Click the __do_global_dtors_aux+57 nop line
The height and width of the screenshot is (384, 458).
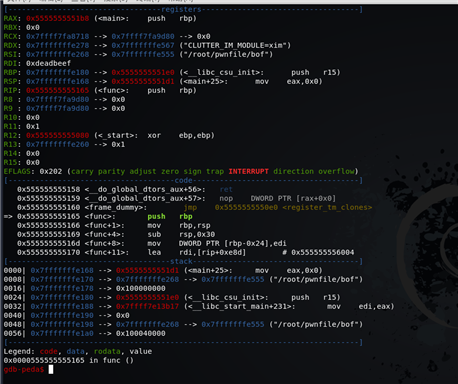click(176, 198)
